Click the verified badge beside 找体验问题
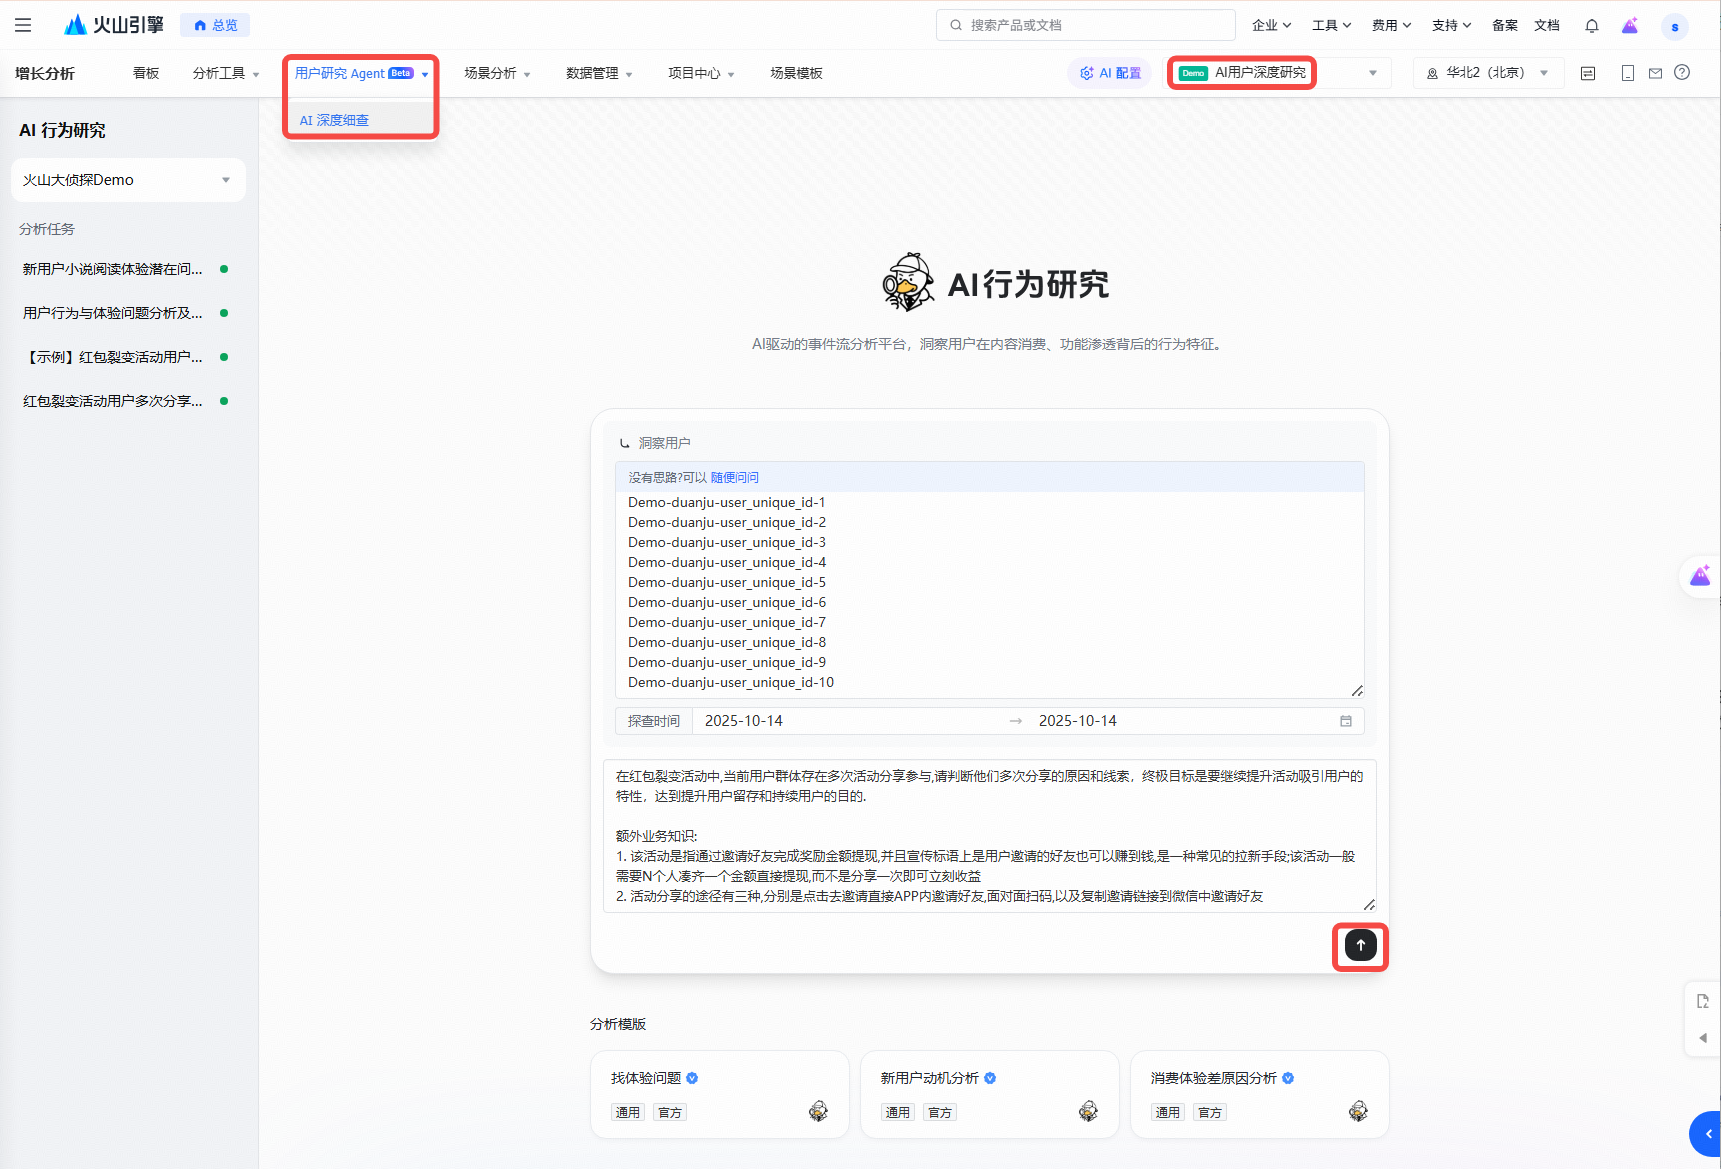Image resolution: width=1721 pixels, height=1169 pixels. [692, 1078]
